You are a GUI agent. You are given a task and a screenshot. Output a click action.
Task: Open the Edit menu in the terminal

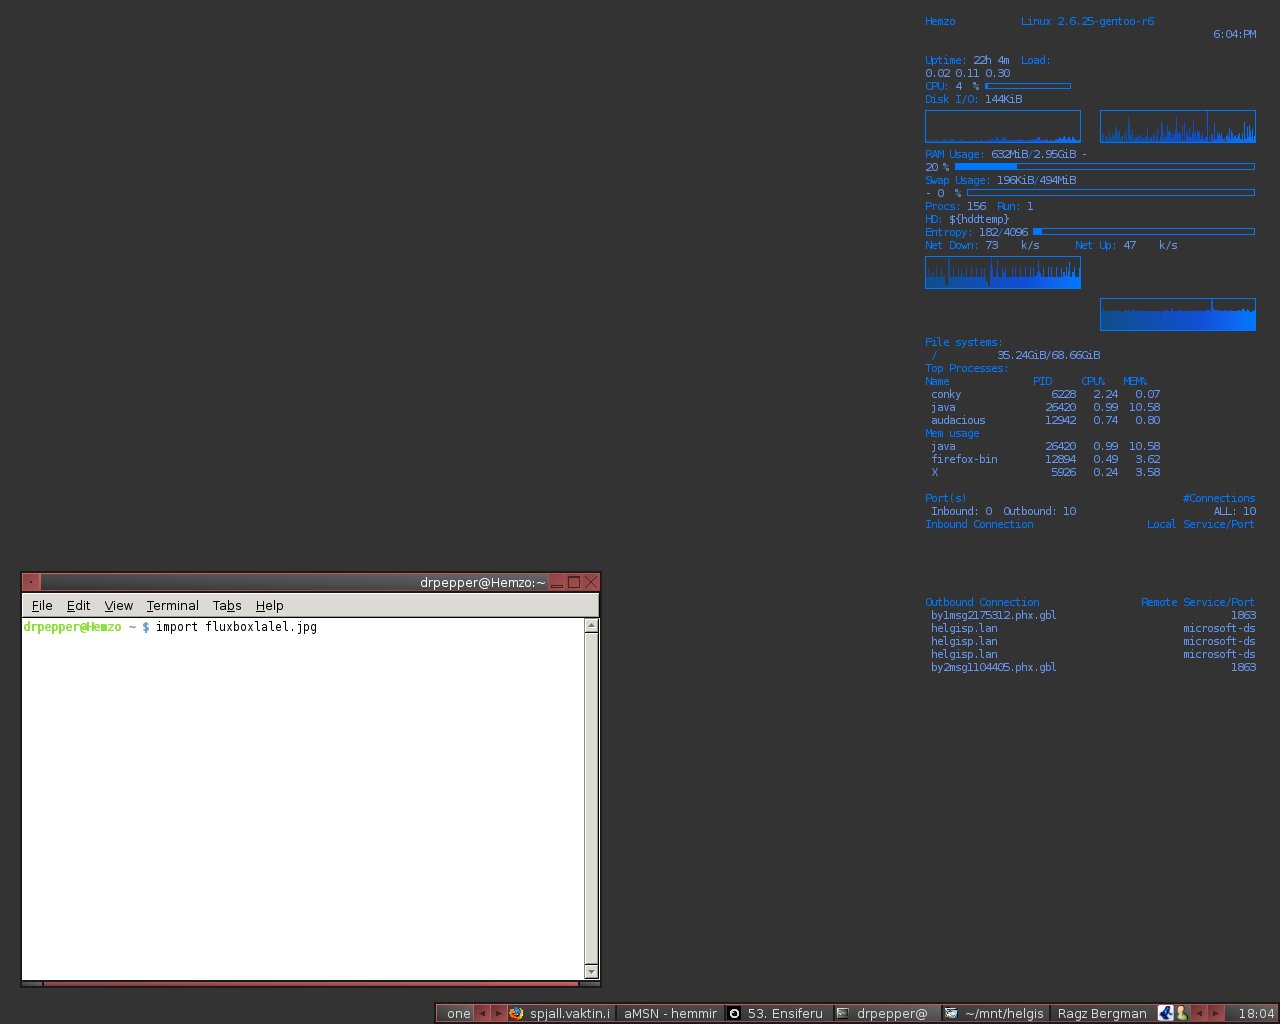pos(78,605)
